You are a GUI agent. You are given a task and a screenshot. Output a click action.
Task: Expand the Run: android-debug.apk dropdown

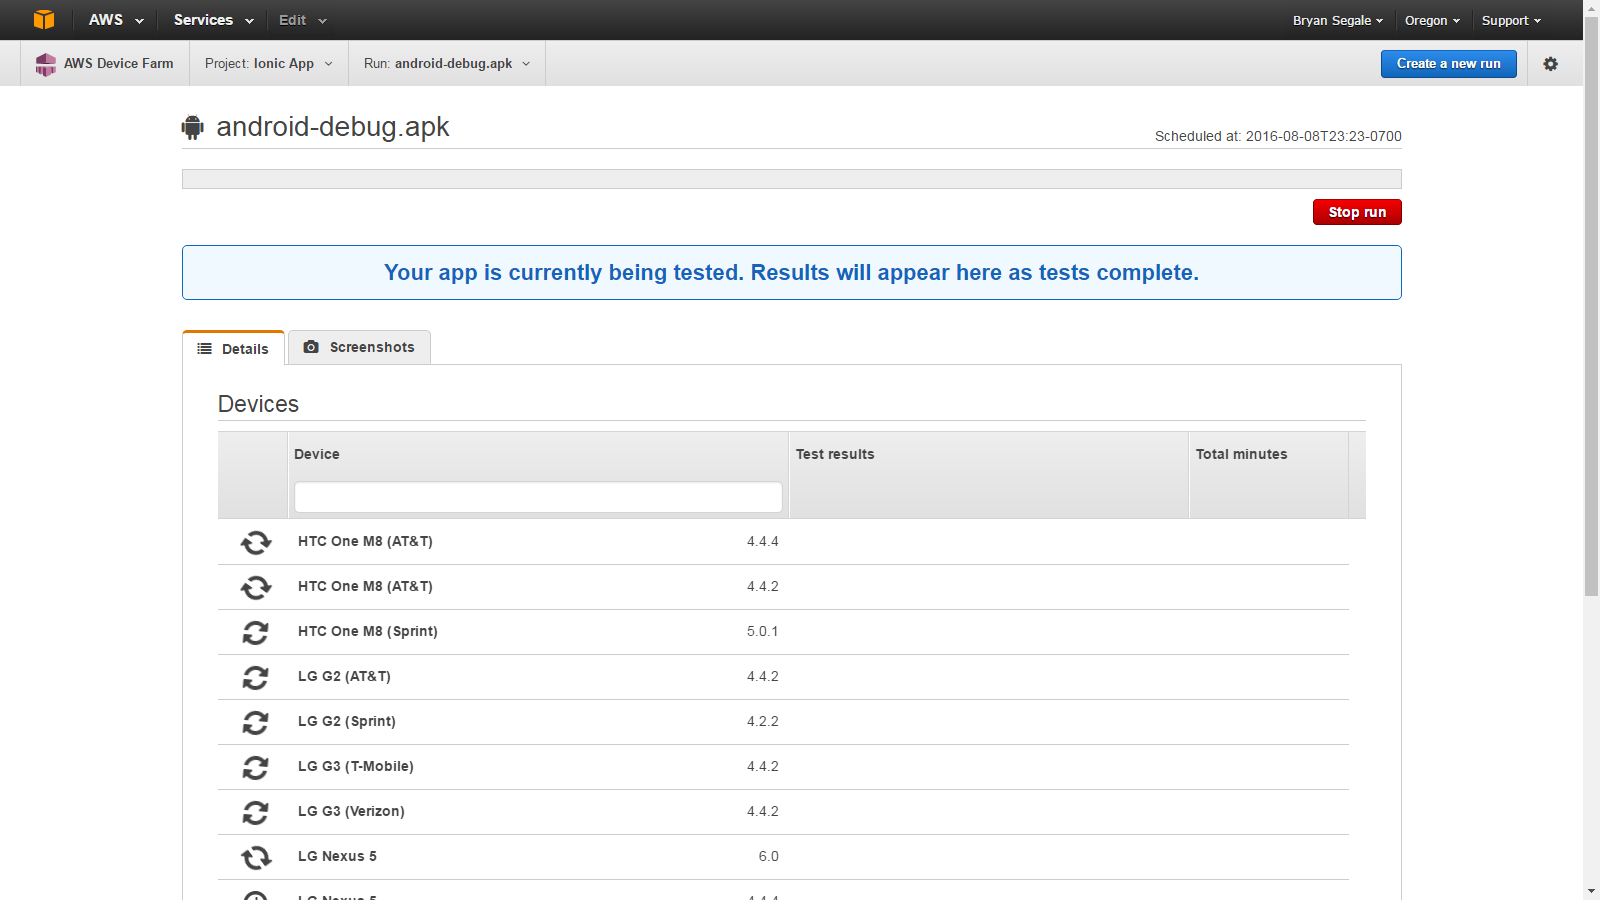(446, 63)
